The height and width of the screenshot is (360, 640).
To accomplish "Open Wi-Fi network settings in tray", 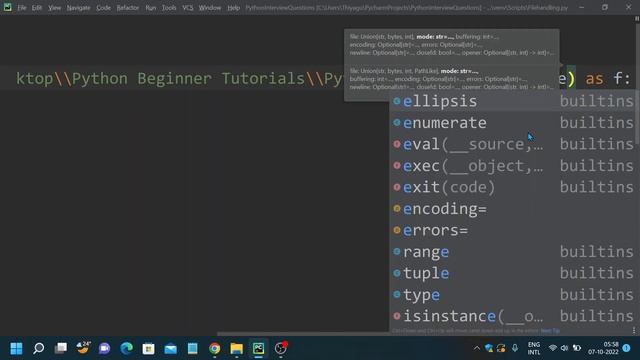I will pos(553,348).
